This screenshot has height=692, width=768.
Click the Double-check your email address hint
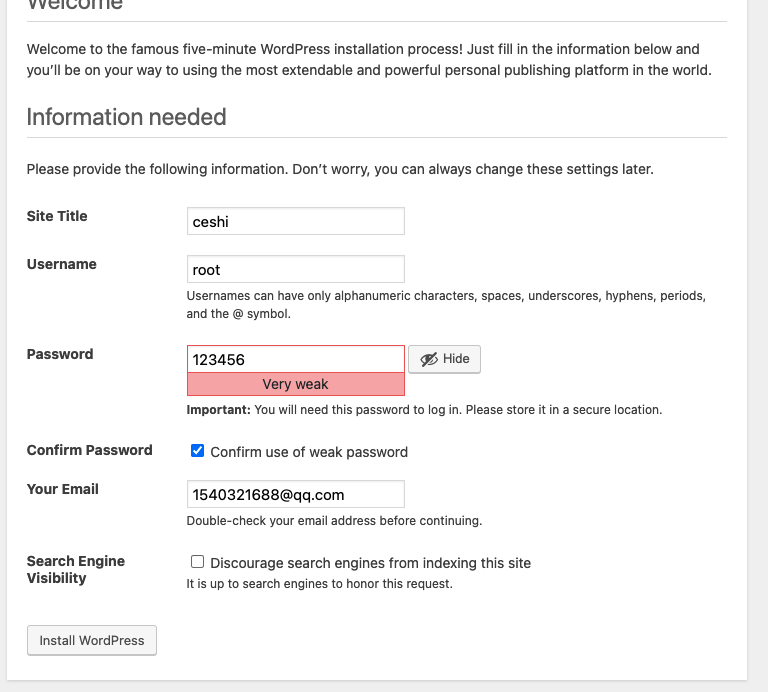(x=334, y=521)
